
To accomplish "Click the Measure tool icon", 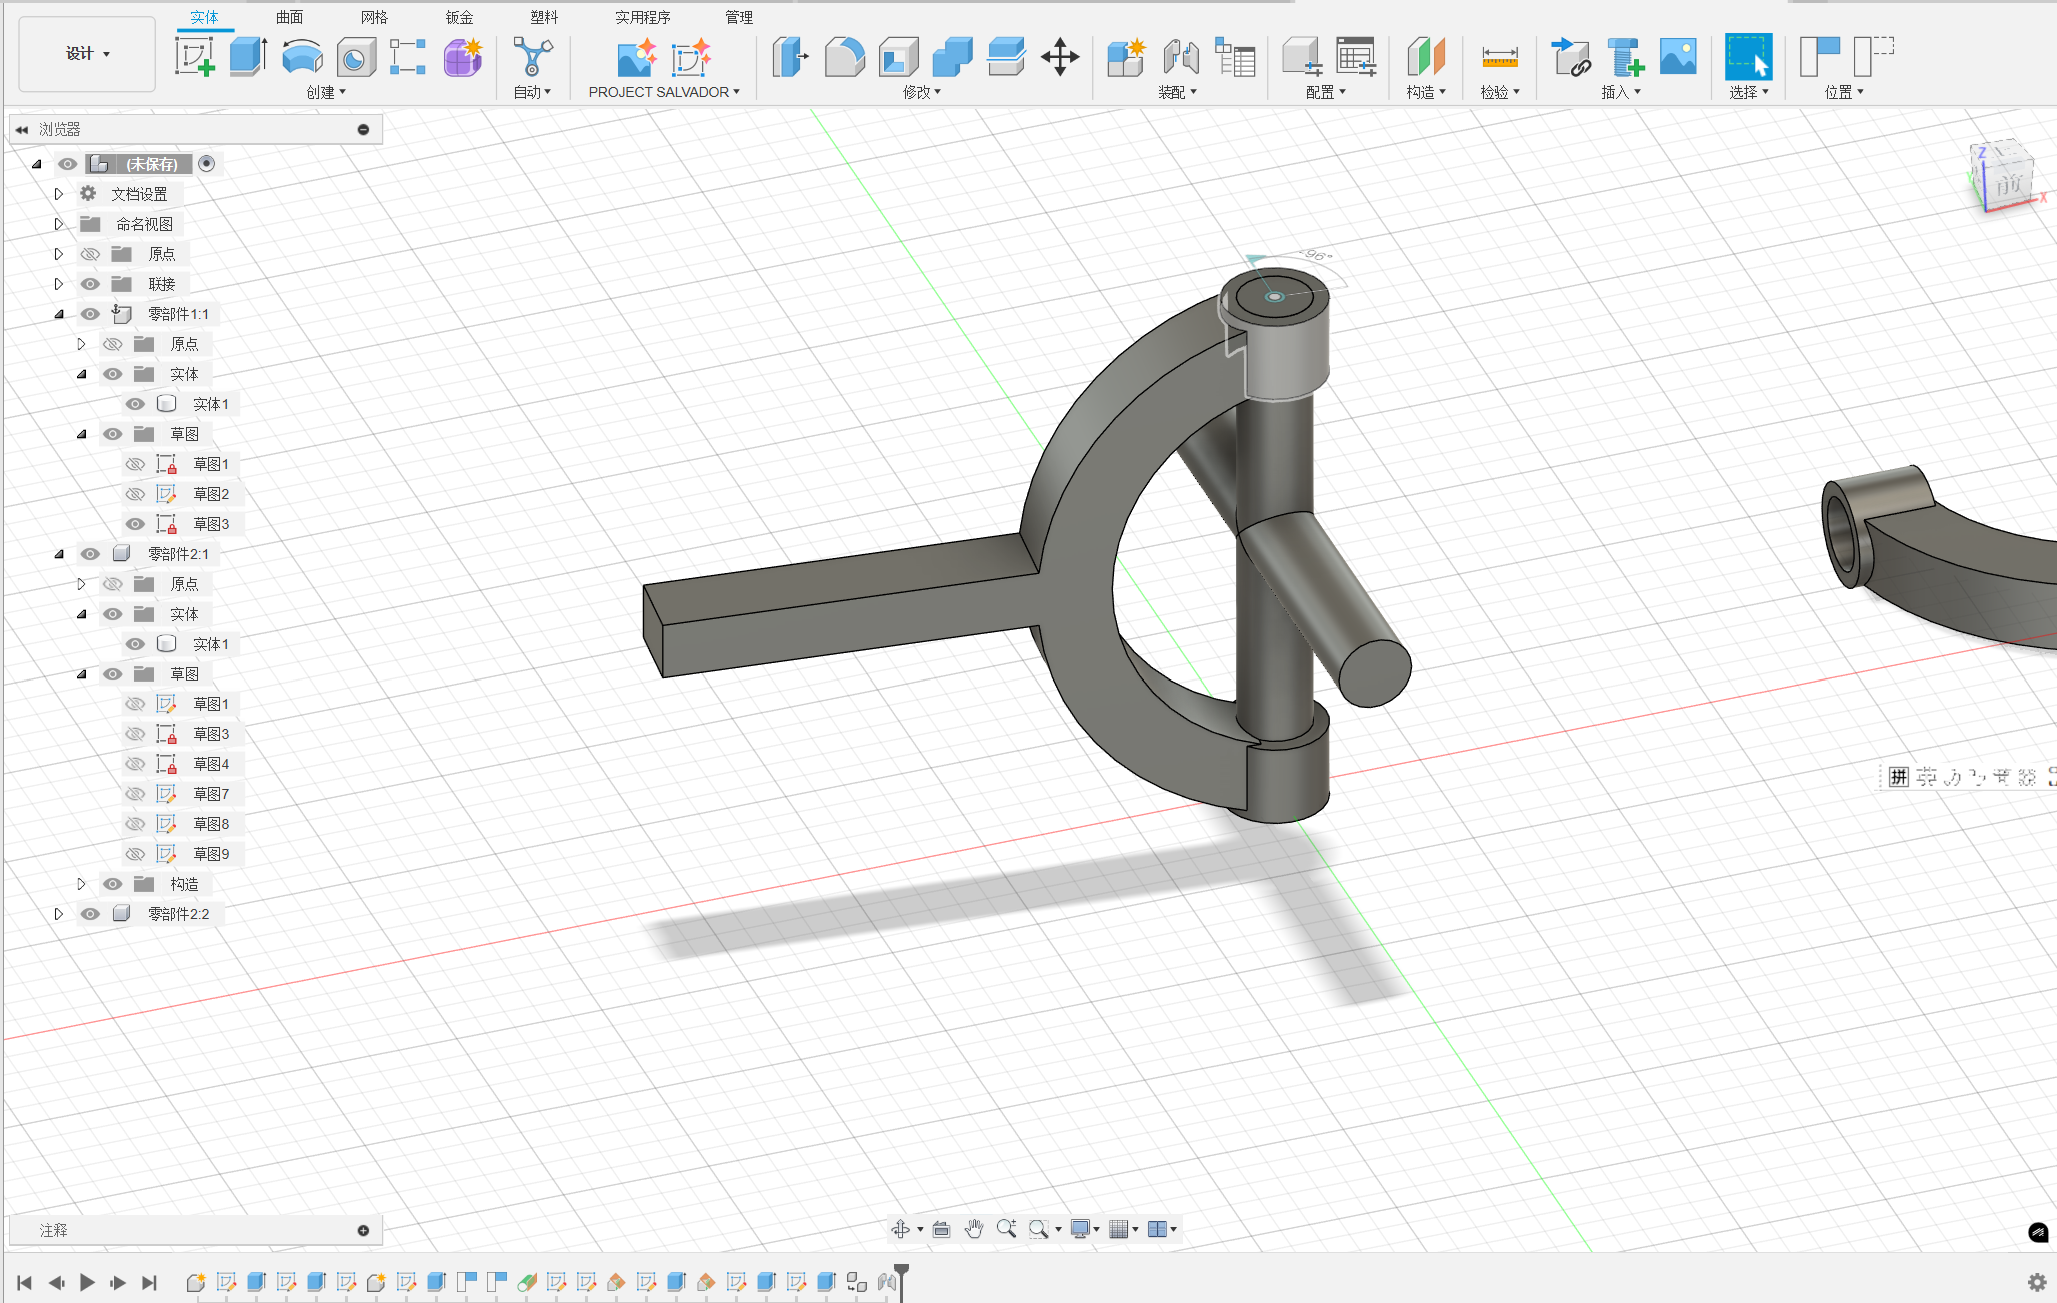I will 1499,56.
